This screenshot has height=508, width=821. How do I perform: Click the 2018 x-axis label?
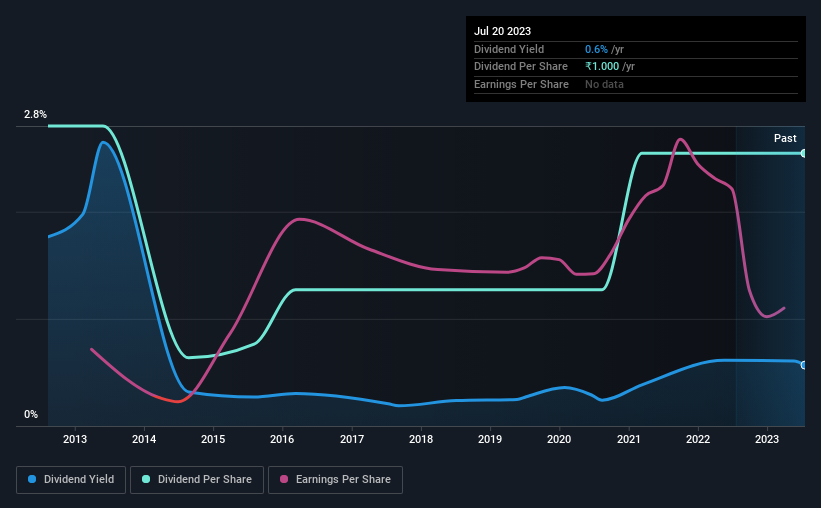pos(421,439)
